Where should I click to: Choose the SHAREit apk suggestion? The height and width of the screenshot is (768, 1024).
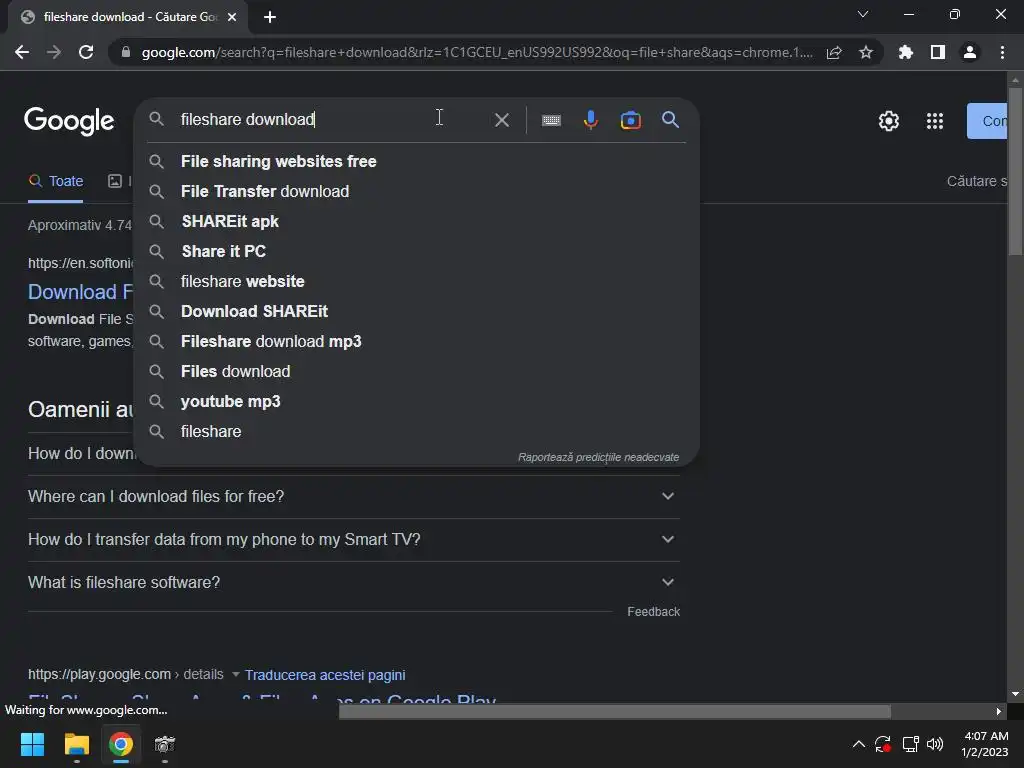click(x=416, y=221)
